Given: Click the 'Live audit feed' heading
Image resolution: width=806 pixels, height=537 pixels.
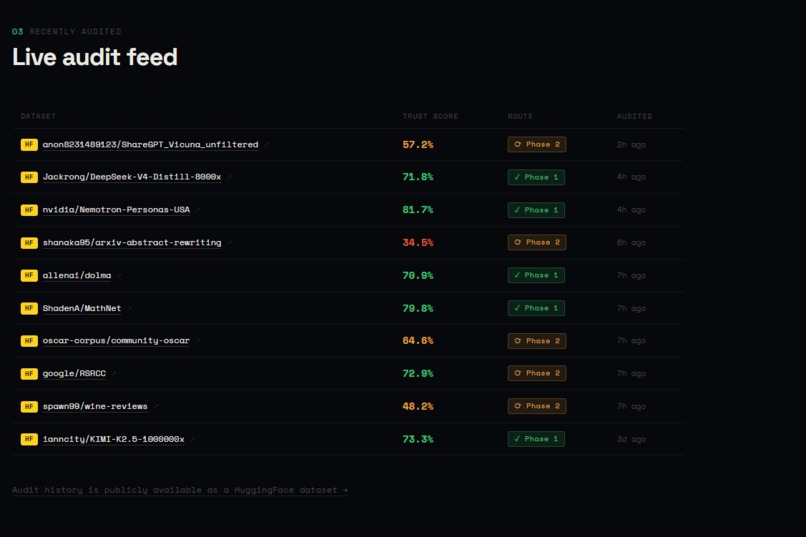Looking at the screenshot, I should 95,57.
